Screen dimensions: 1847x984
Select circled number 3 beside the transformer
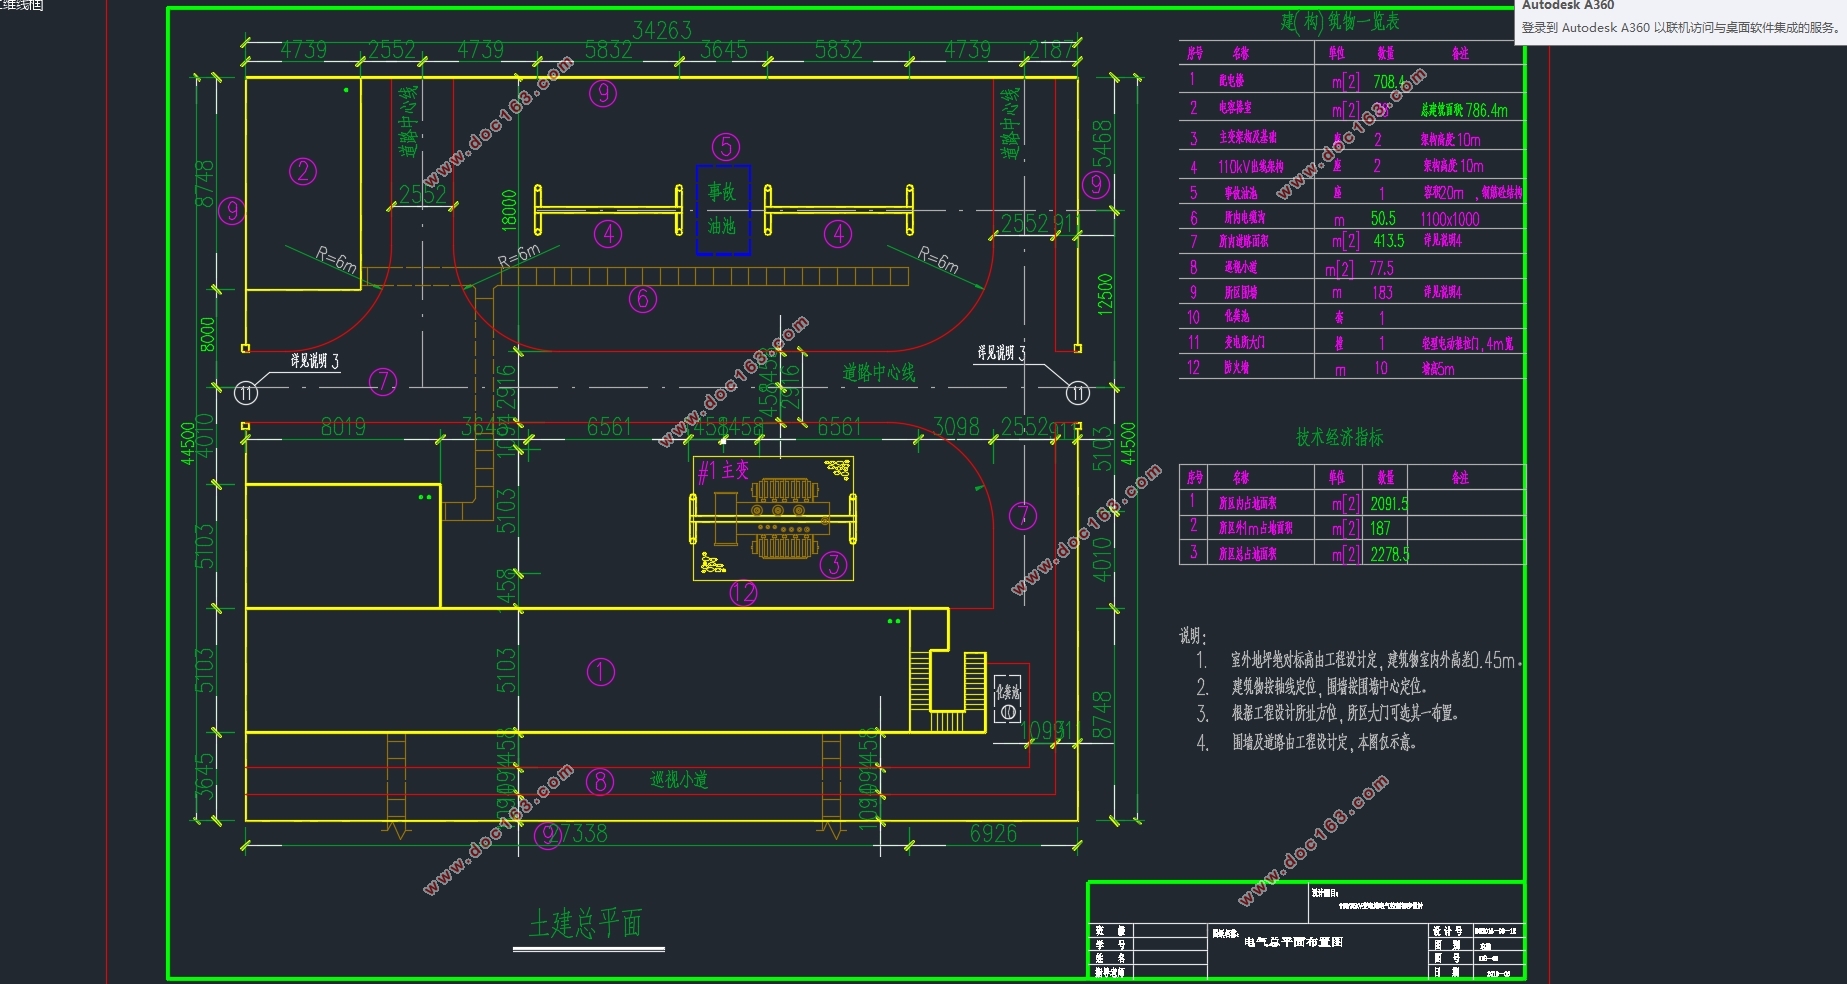coord(834,565)
